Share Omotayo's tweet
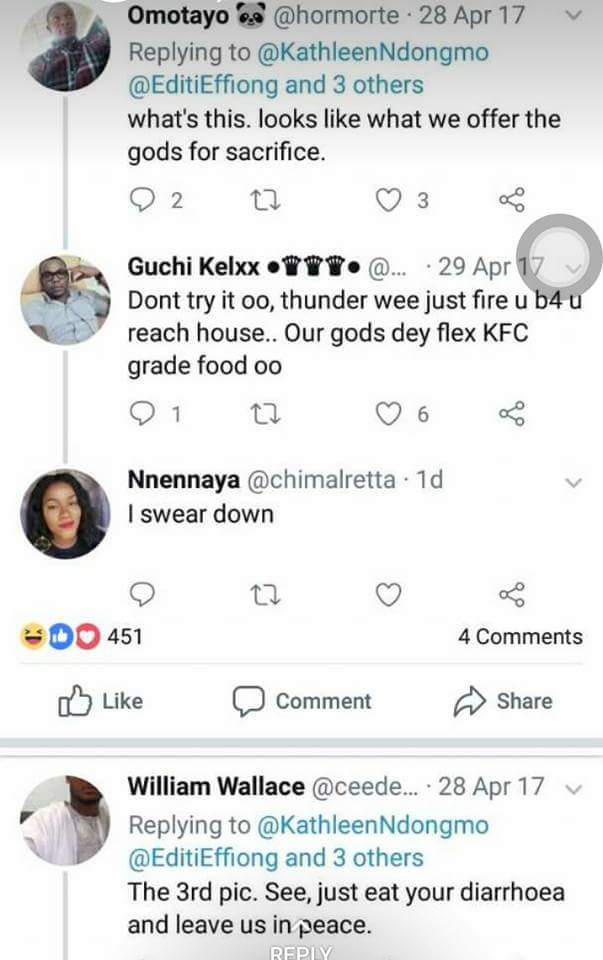 [511, 200]
